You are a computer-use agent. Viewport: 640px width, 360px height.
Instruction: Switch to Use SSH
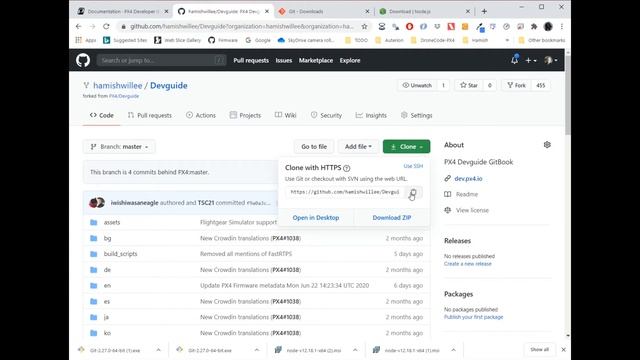click(x=413, y=166)
